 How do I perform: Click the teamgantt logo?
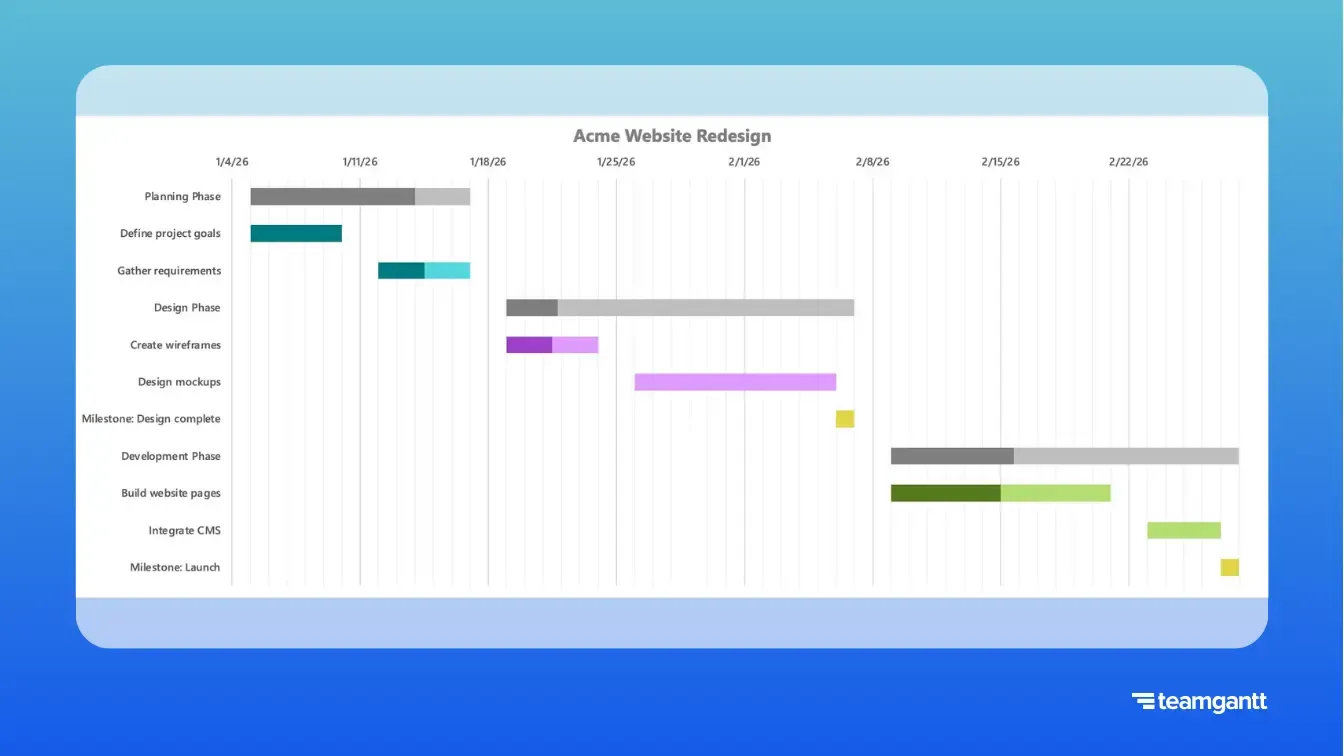tap(1199, 702)
